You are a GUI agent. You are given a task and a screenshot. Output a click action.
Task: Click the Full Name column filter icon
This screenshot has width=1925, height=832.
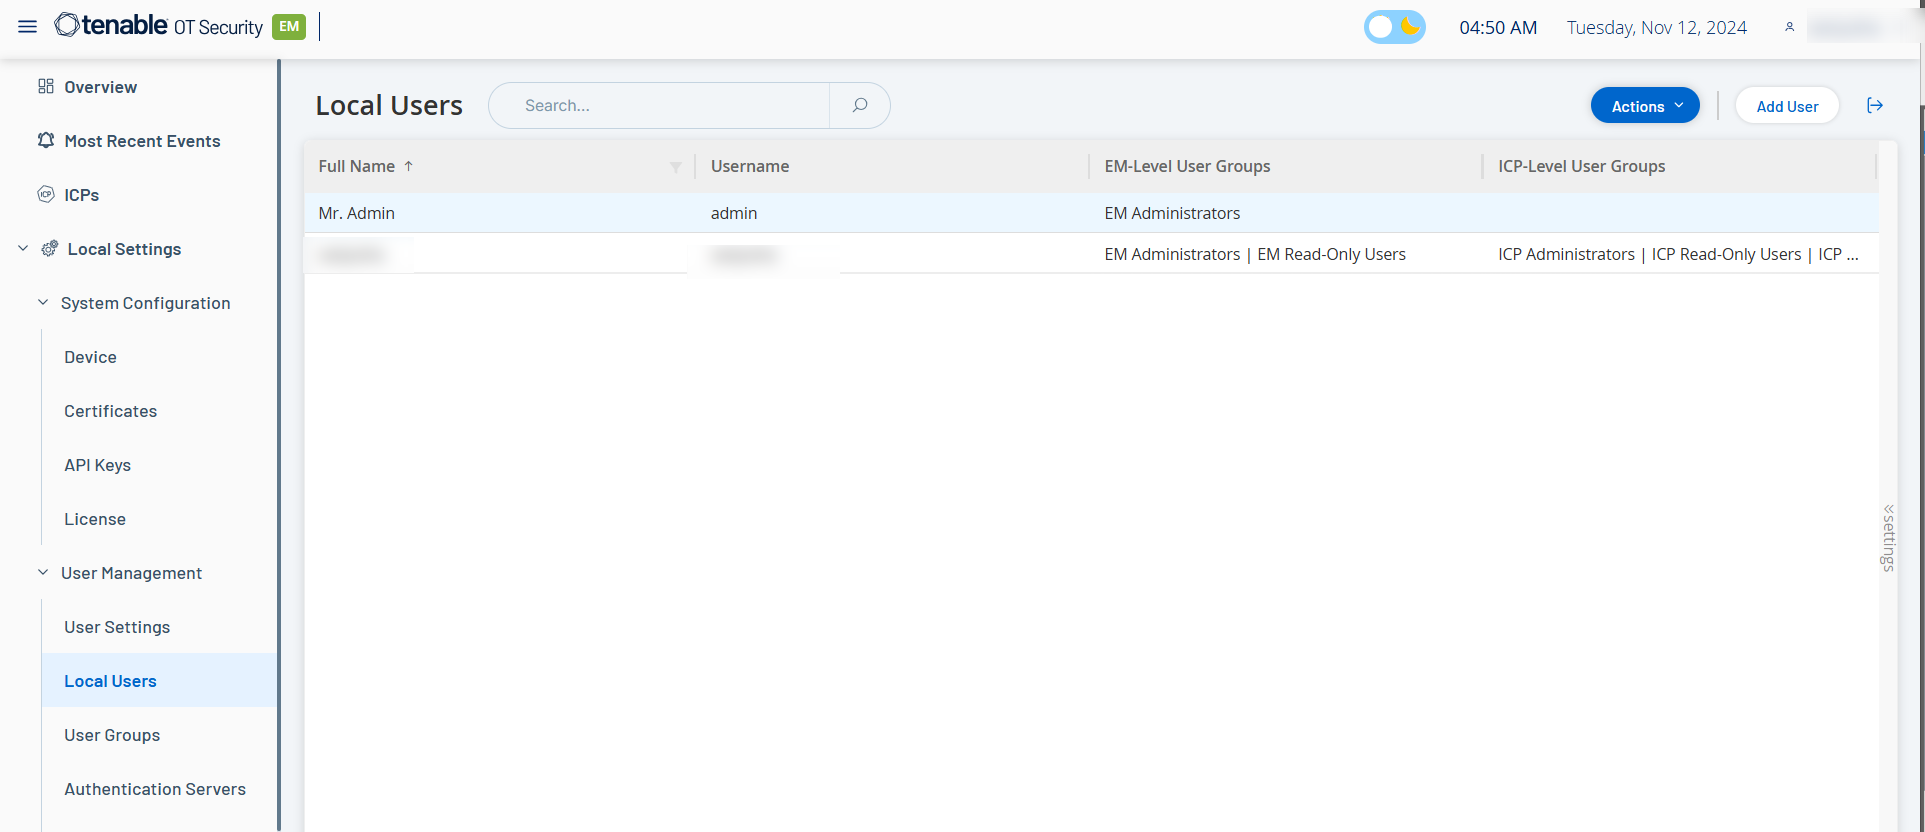(676, 167)
